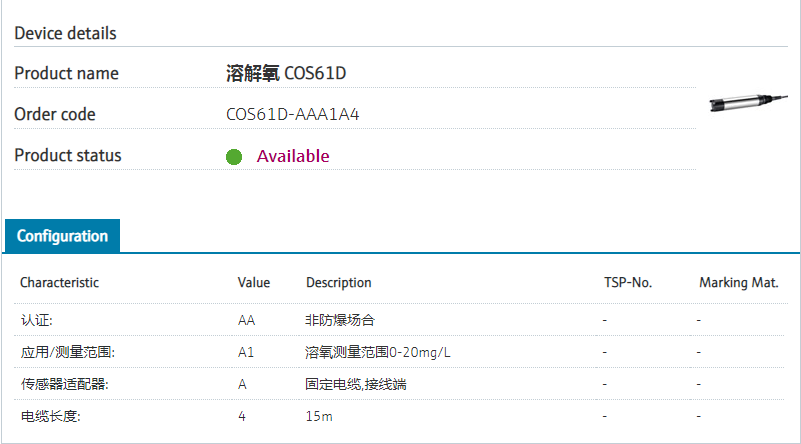Click the 15m cable length description
This screenshot has height=444, width=801.
click(x=318, y=416)
